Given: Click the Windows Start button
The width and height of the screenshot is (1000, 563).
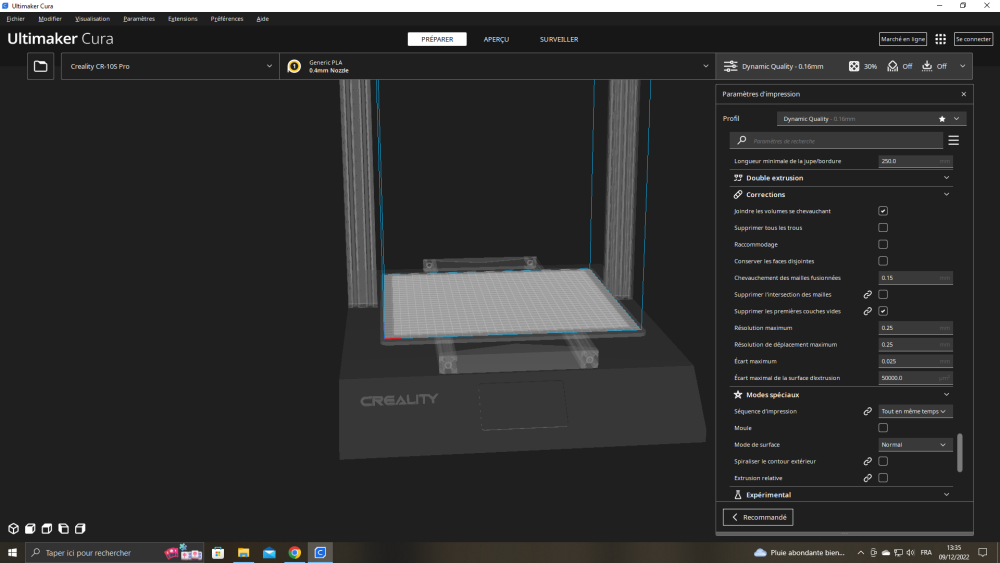Looking at the screenshot, I should click(12, 553).
